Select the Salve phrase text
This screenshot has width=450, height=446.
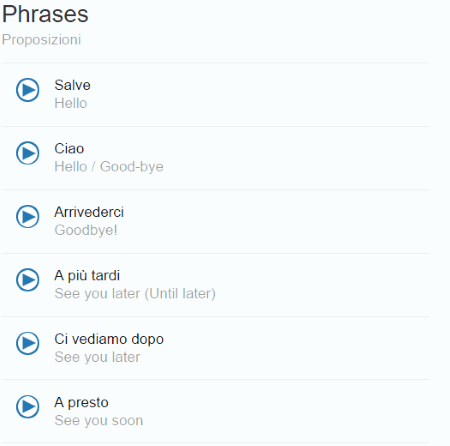[72, 85]
